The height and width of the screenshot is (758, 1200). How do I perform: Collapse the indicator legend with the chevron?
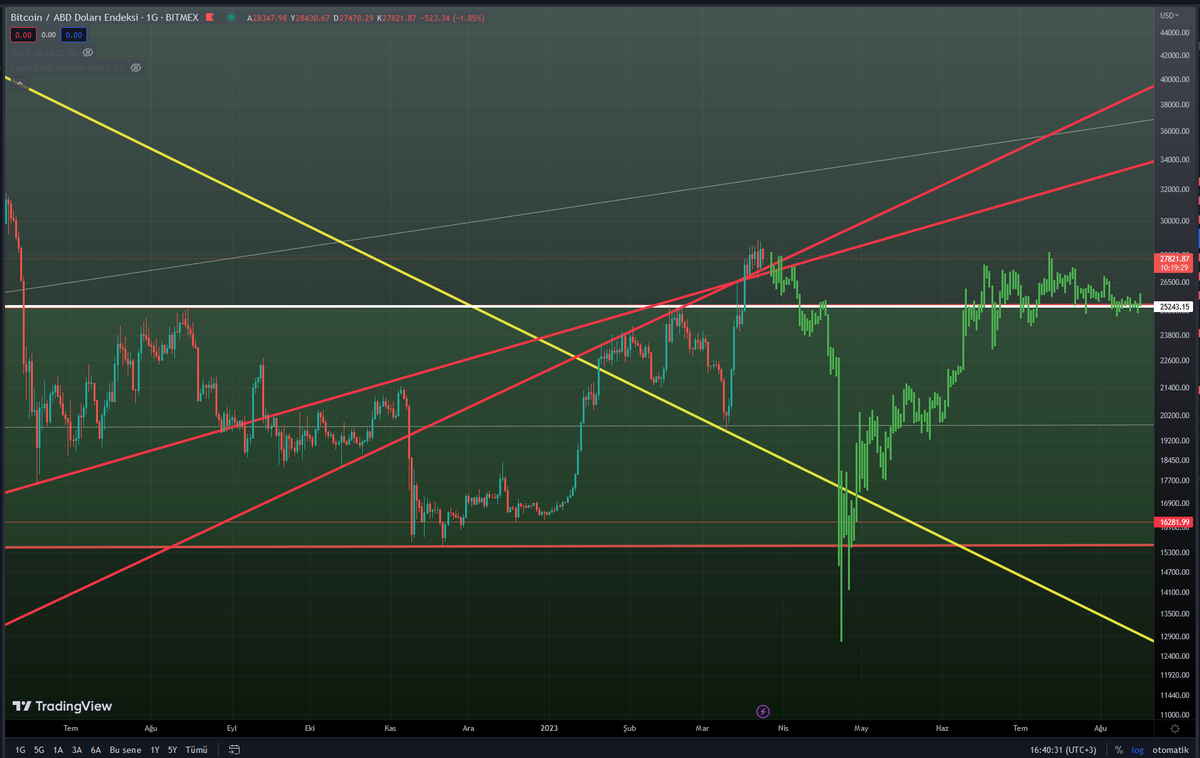(x=21, y=83)
